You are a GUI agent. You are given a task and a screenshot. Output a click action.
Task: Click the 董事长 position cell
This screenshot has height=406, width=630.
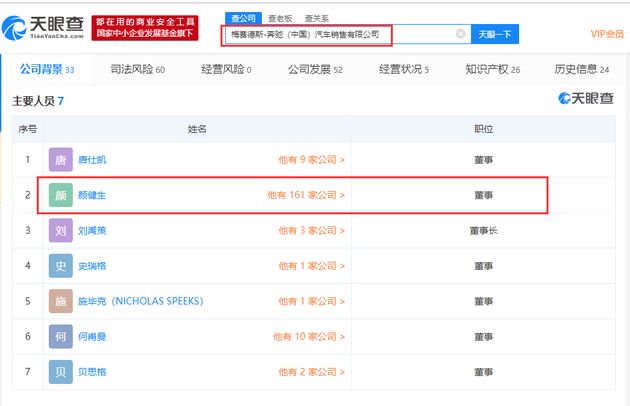[x=483, y=230]
